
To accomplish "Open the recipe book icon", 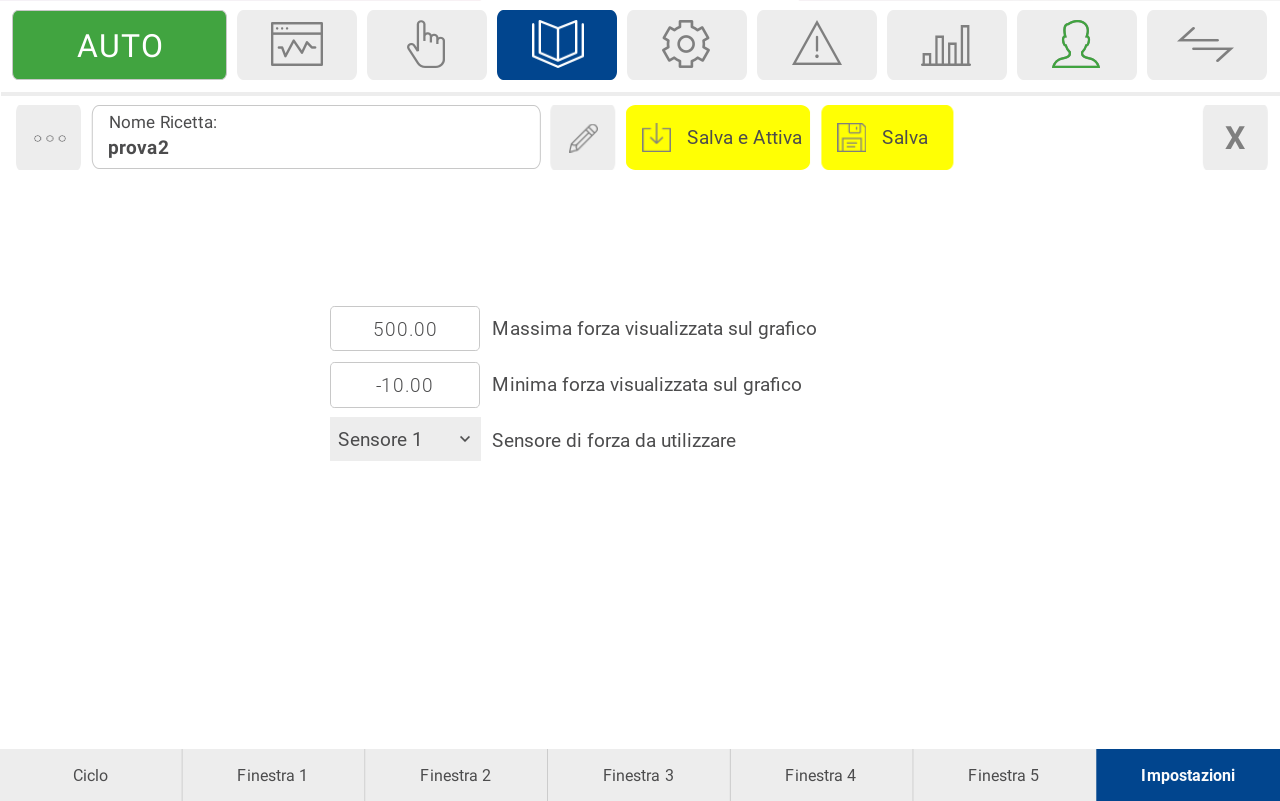I will [557, 45].
